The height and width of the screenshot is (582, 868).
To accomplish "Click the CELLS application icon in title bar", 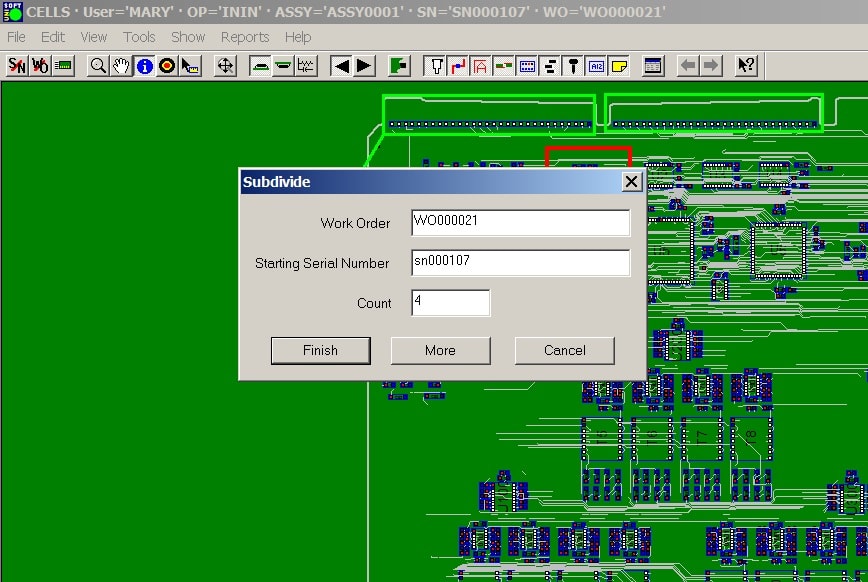I will (x=12, y=12).
